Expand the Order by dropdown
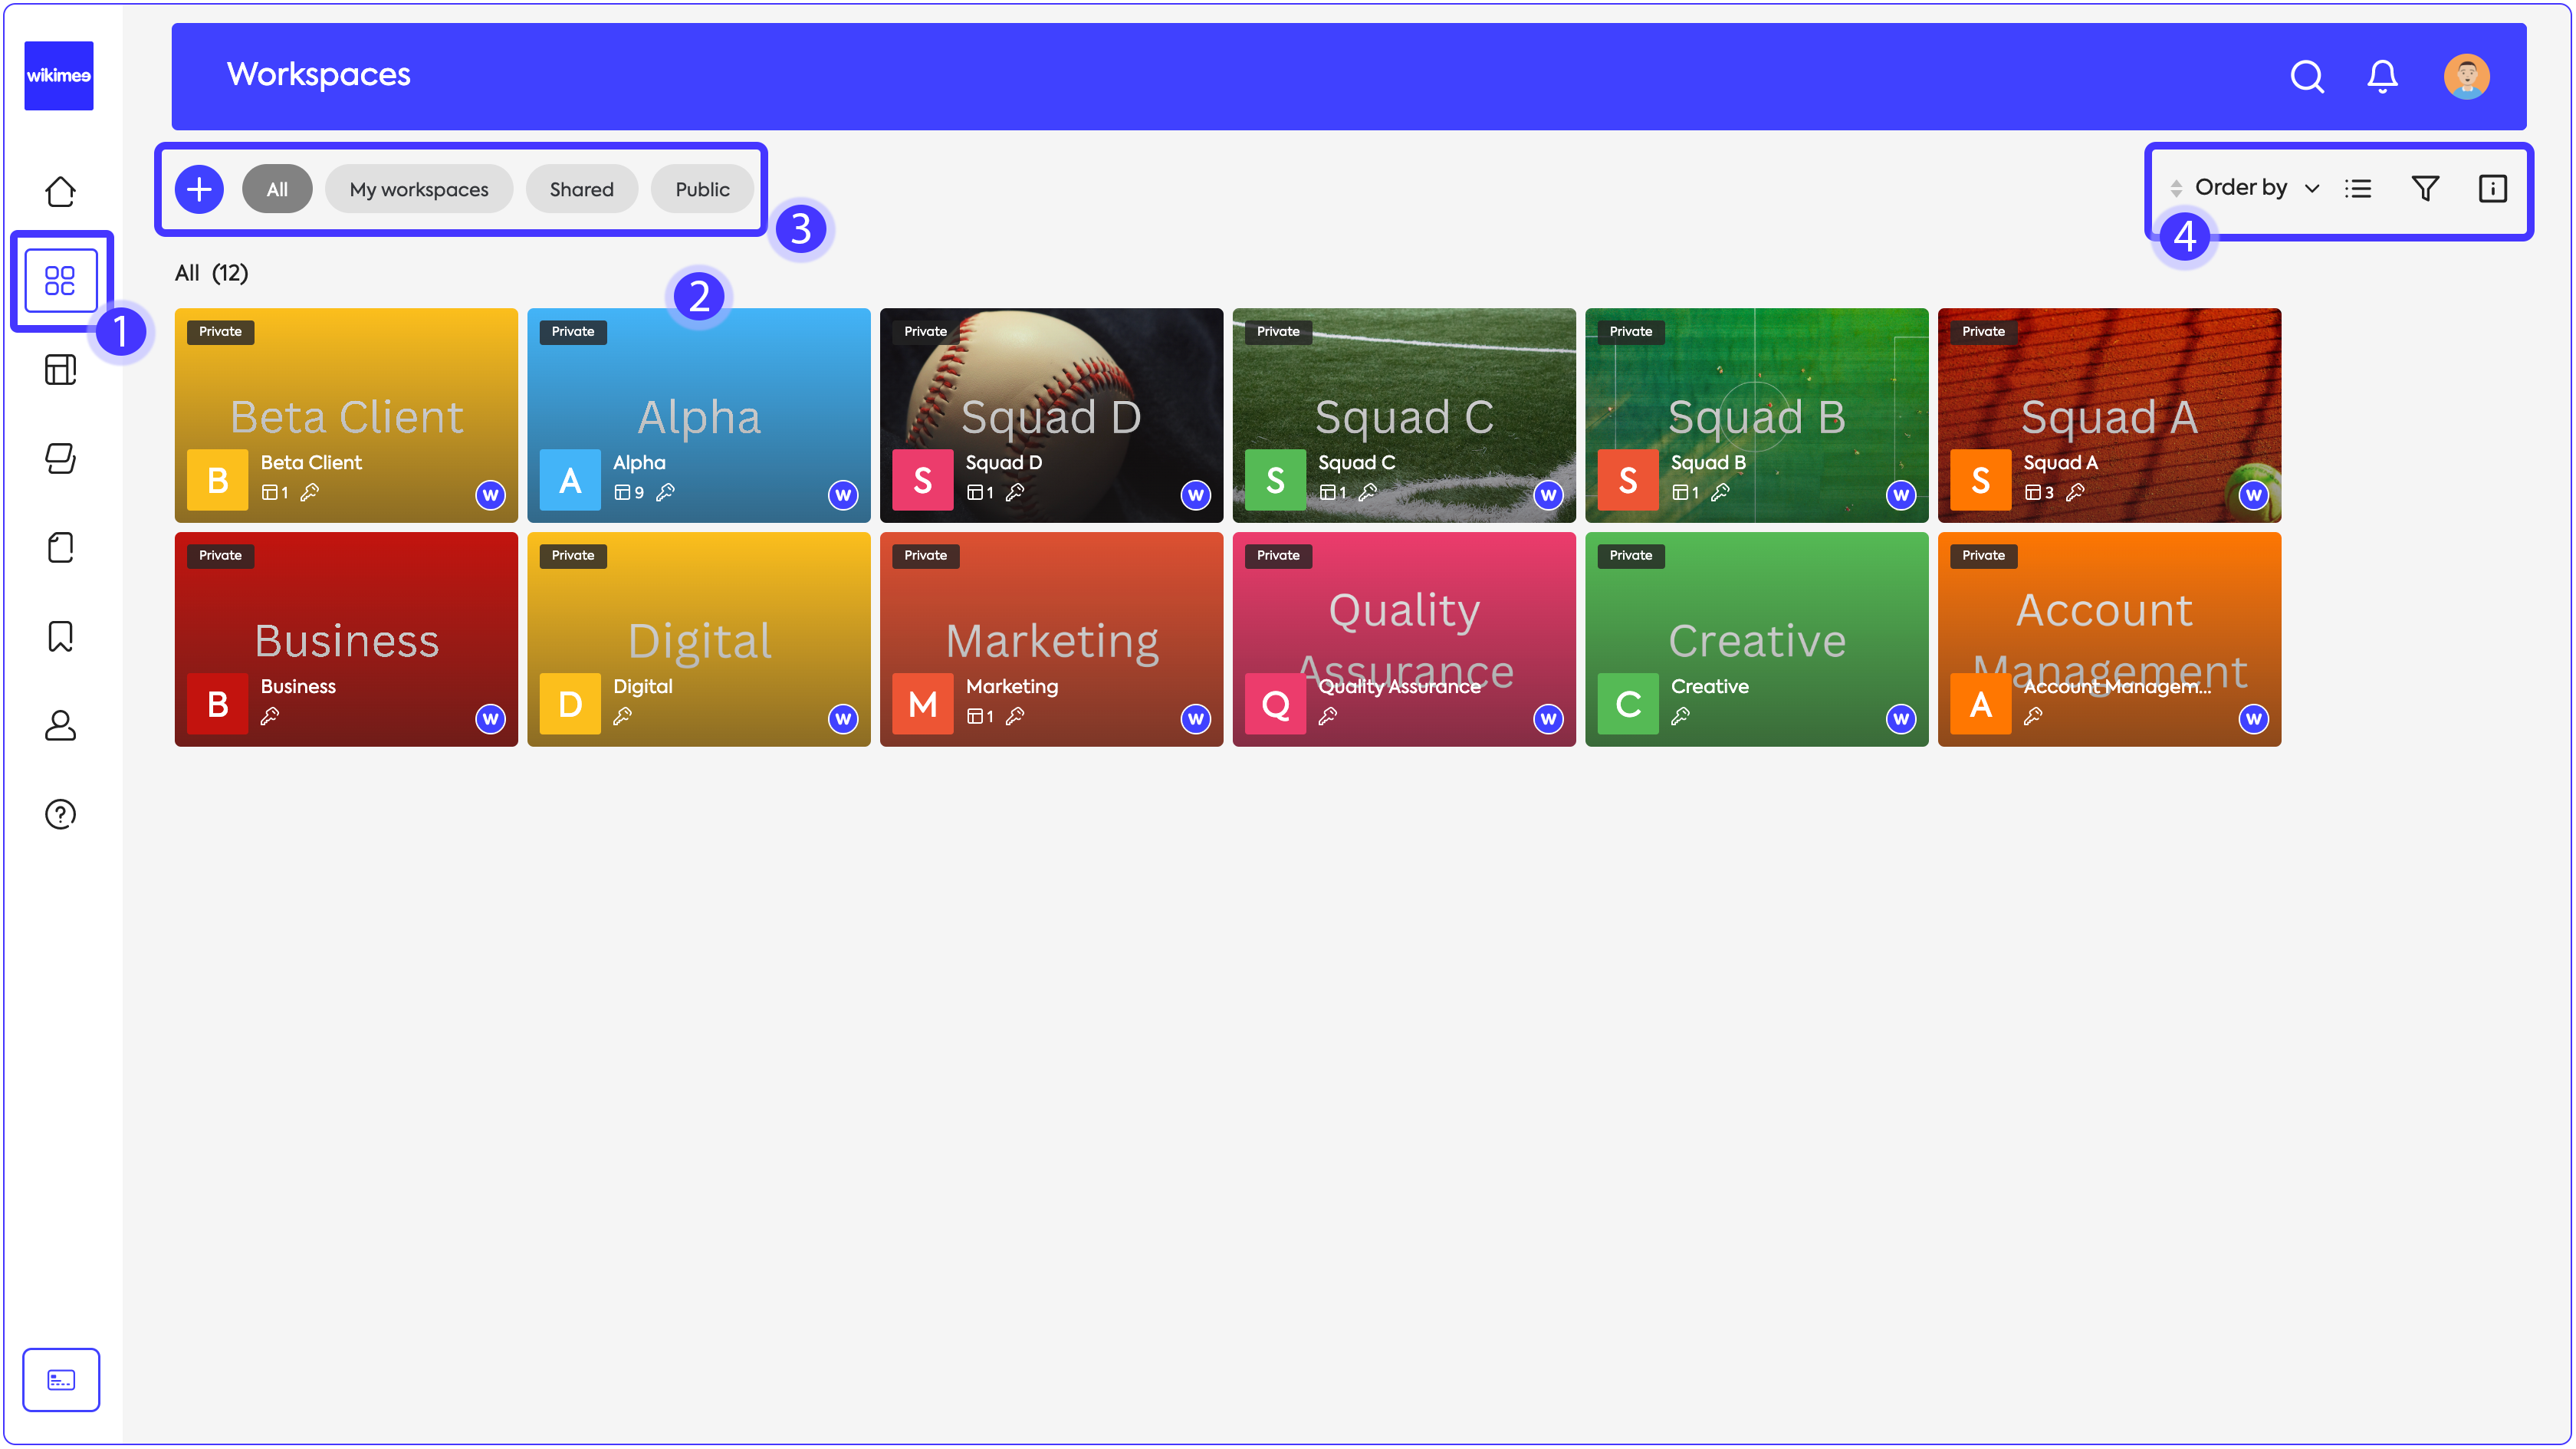This screenshot has height=1449, width=2576. click(2241, 188)
